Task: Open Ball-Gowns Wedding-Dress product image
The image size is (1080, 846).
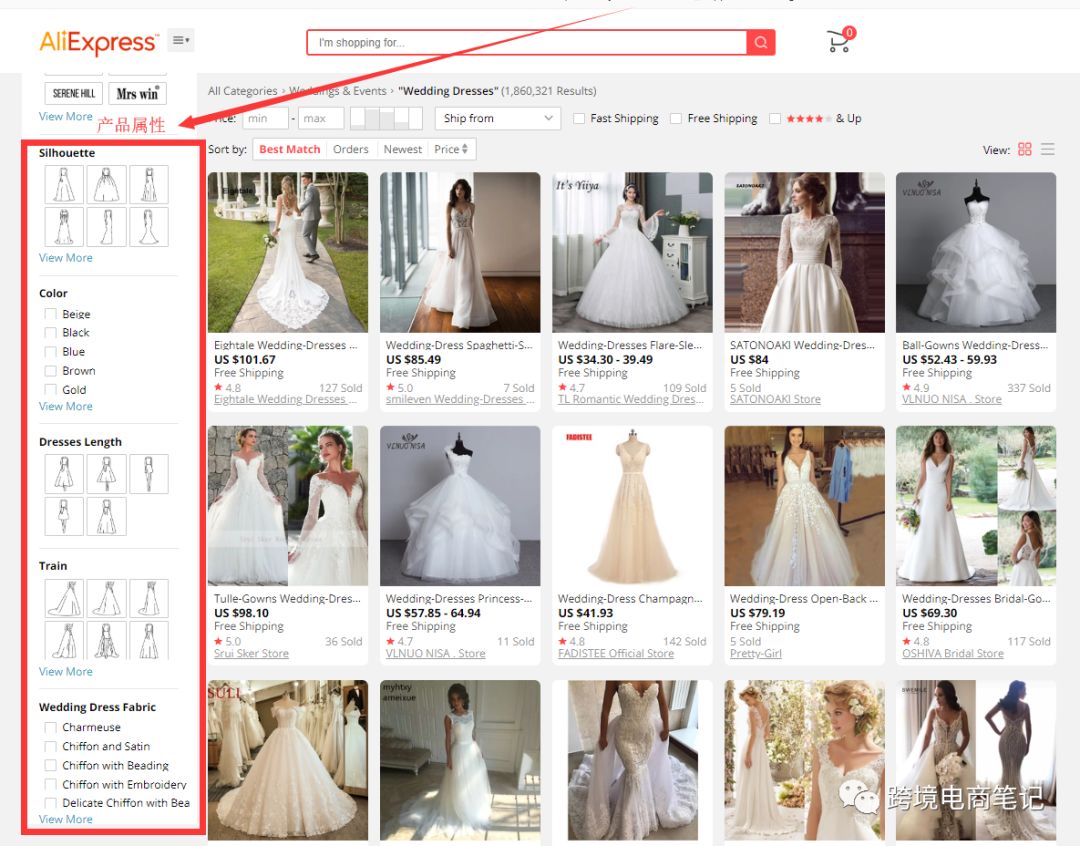Action: click(975, 252)
